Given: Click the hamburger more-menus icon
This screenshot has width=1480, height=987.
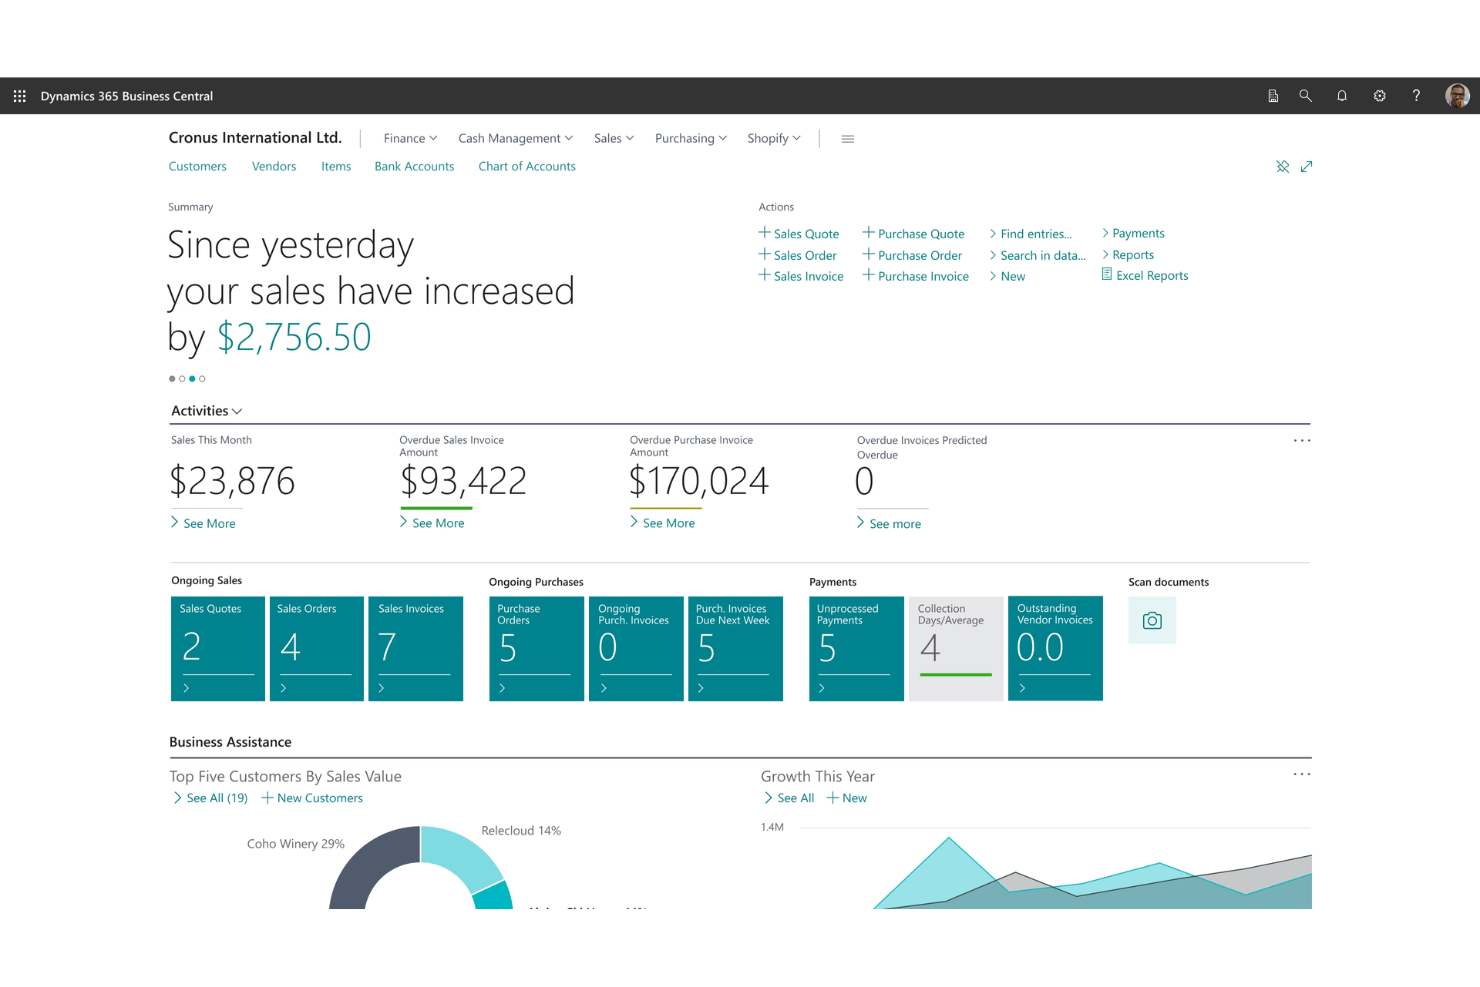Looking at the screenshot, I should (x=847, y=138).
